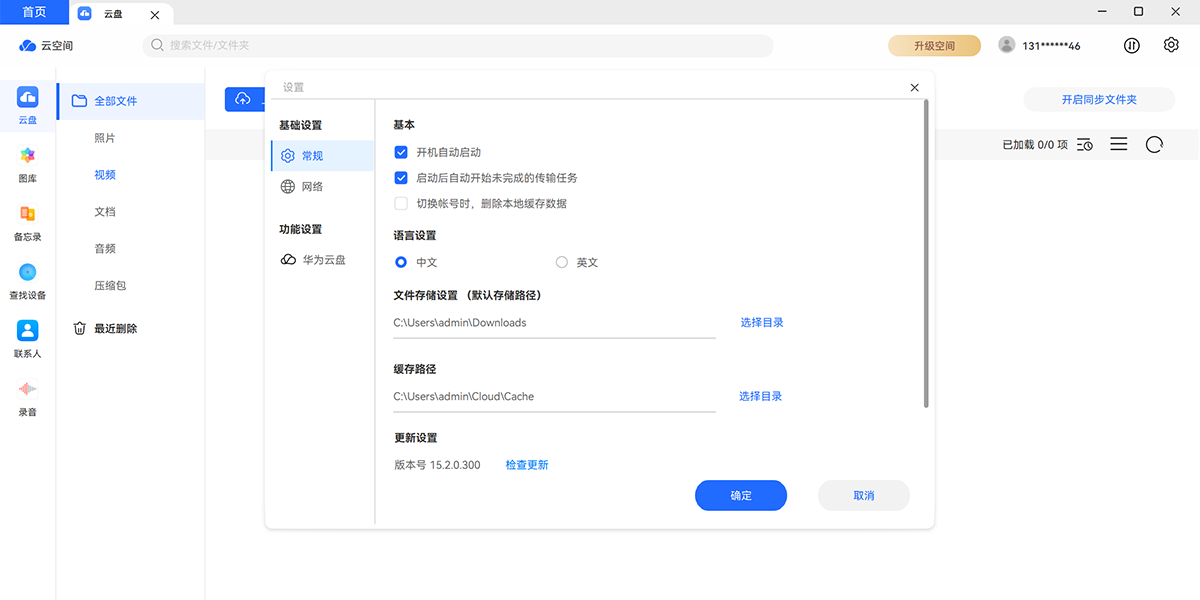Click the 查找设备 find device icon

(x=28, y=273)
